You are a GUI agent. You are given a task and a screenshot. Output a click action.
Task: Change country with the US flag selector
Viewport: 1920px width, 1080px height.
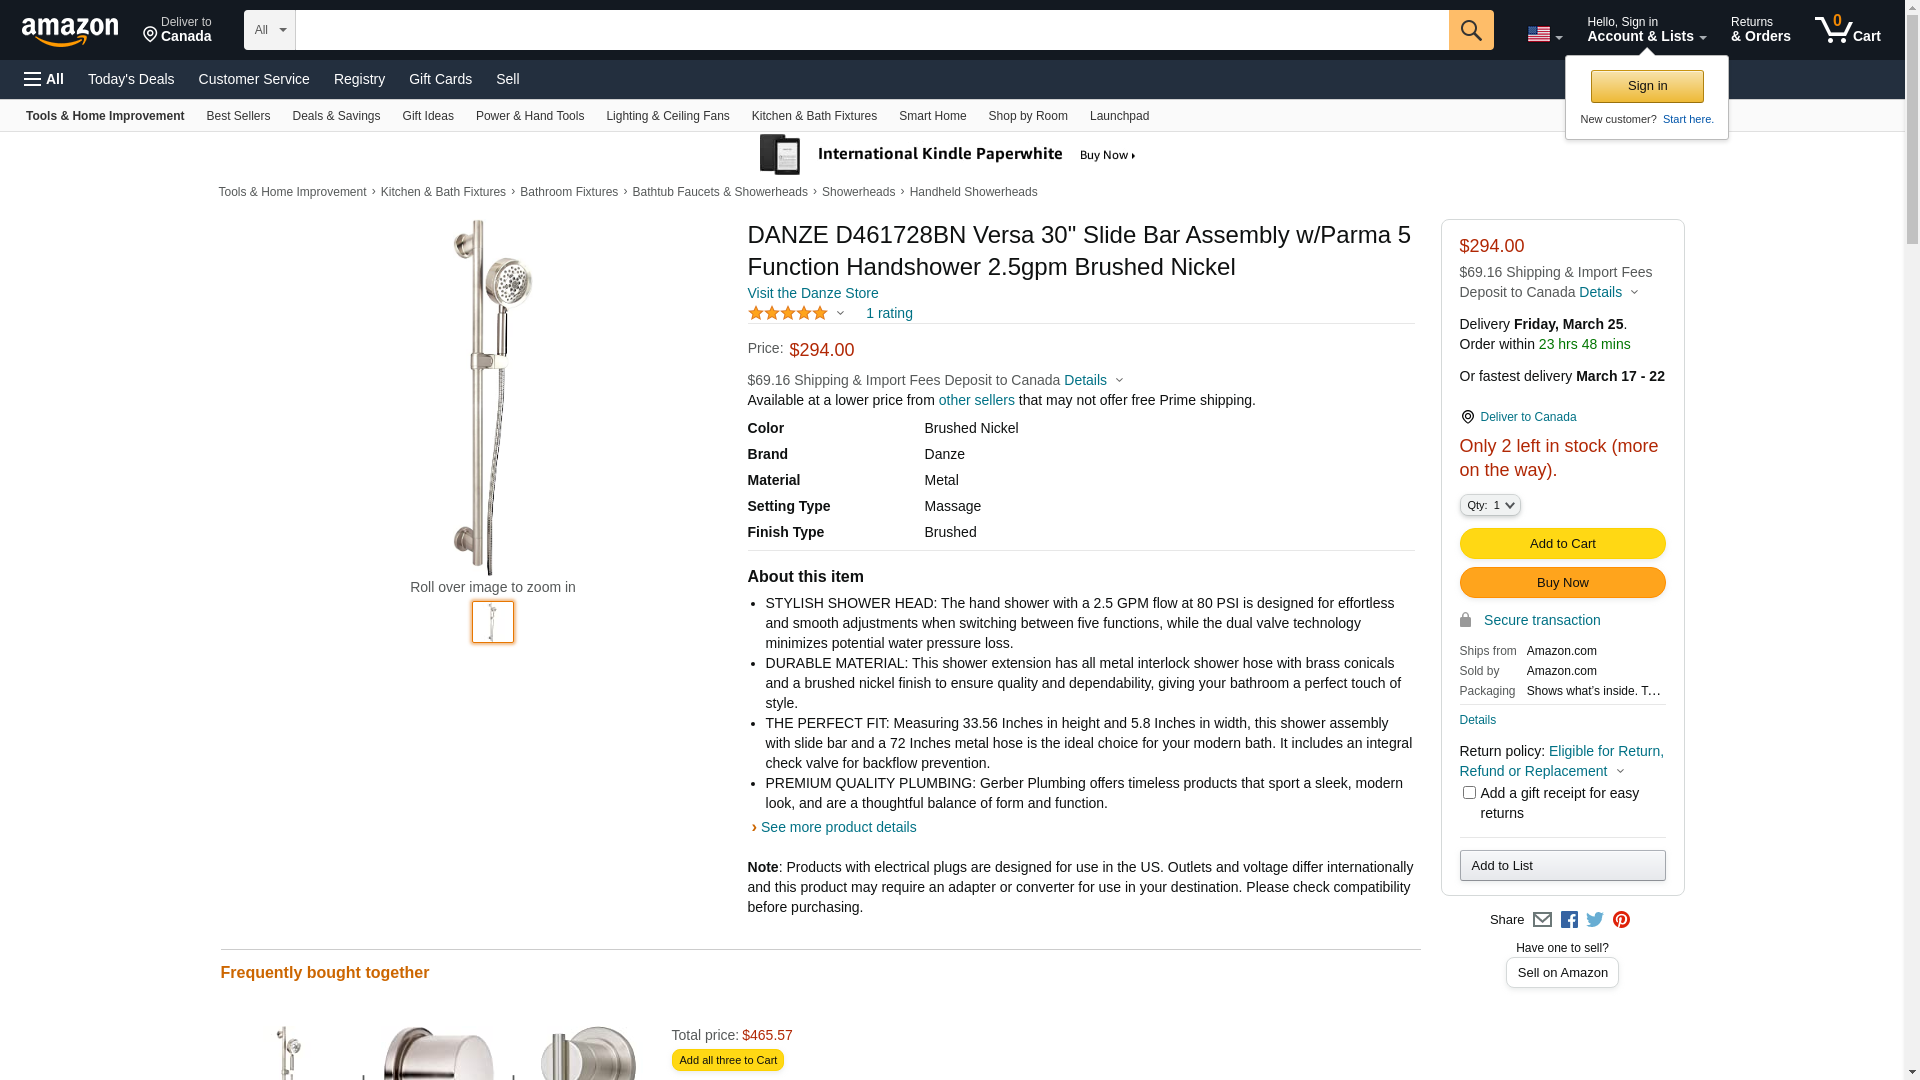point(1544,34)
